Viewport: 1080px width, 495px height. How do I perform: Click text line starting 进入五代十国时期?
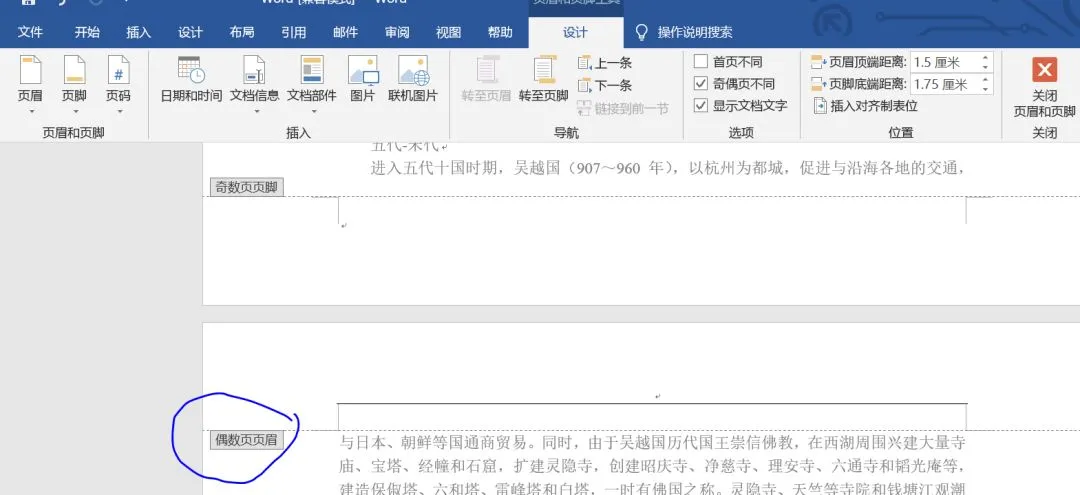click(x=666, y=168)
